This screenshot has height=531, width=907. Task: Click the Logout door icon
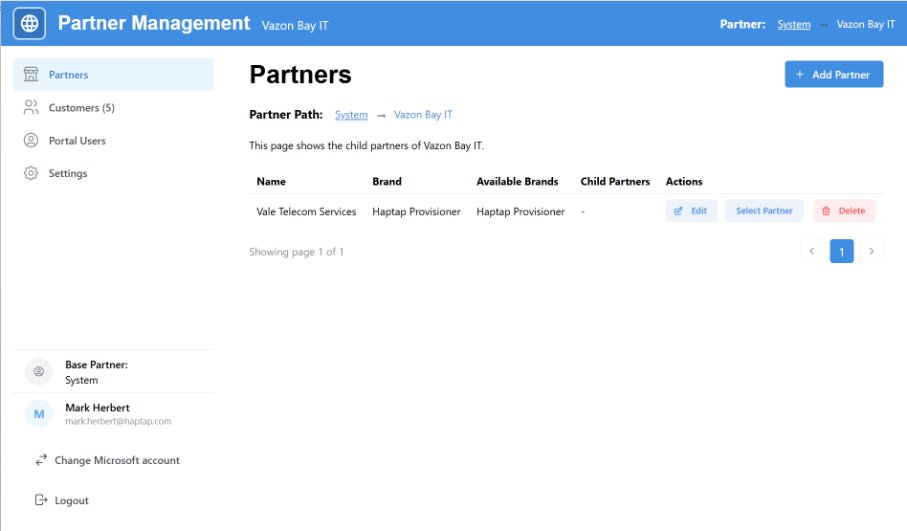coord(41,500)
